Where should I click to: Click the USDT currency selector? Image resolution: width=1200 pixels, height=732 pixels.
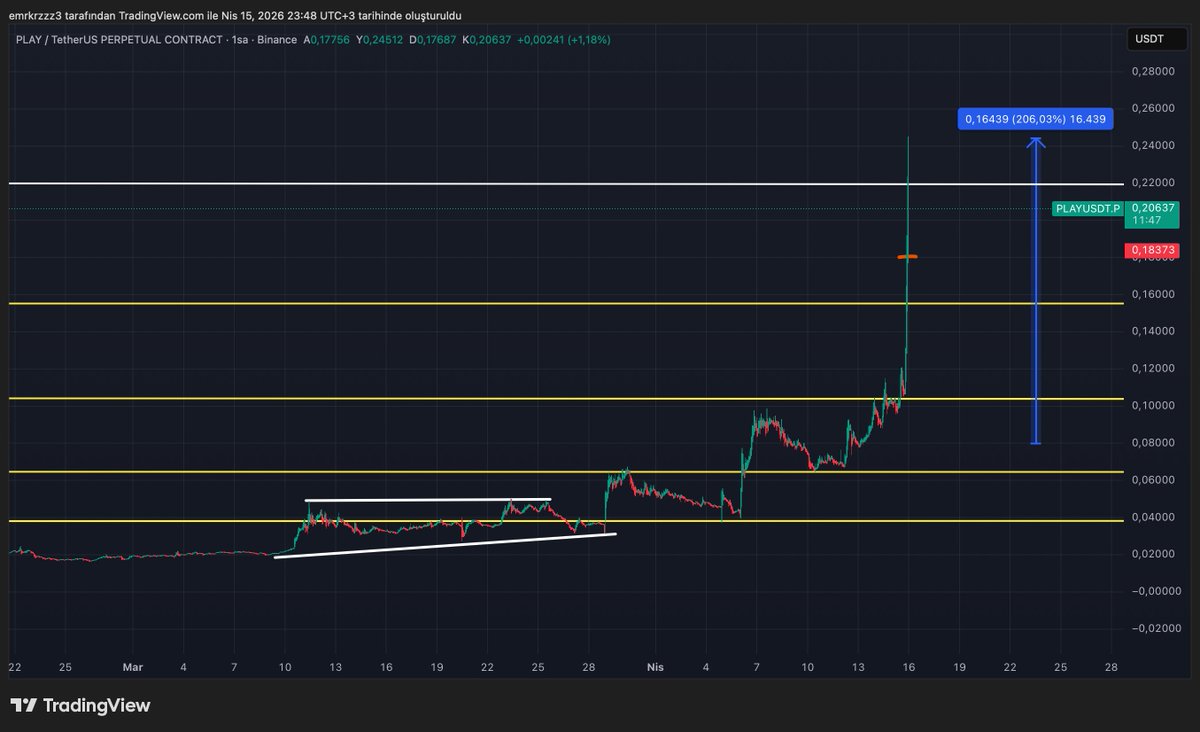click(x=1155, y=39)
